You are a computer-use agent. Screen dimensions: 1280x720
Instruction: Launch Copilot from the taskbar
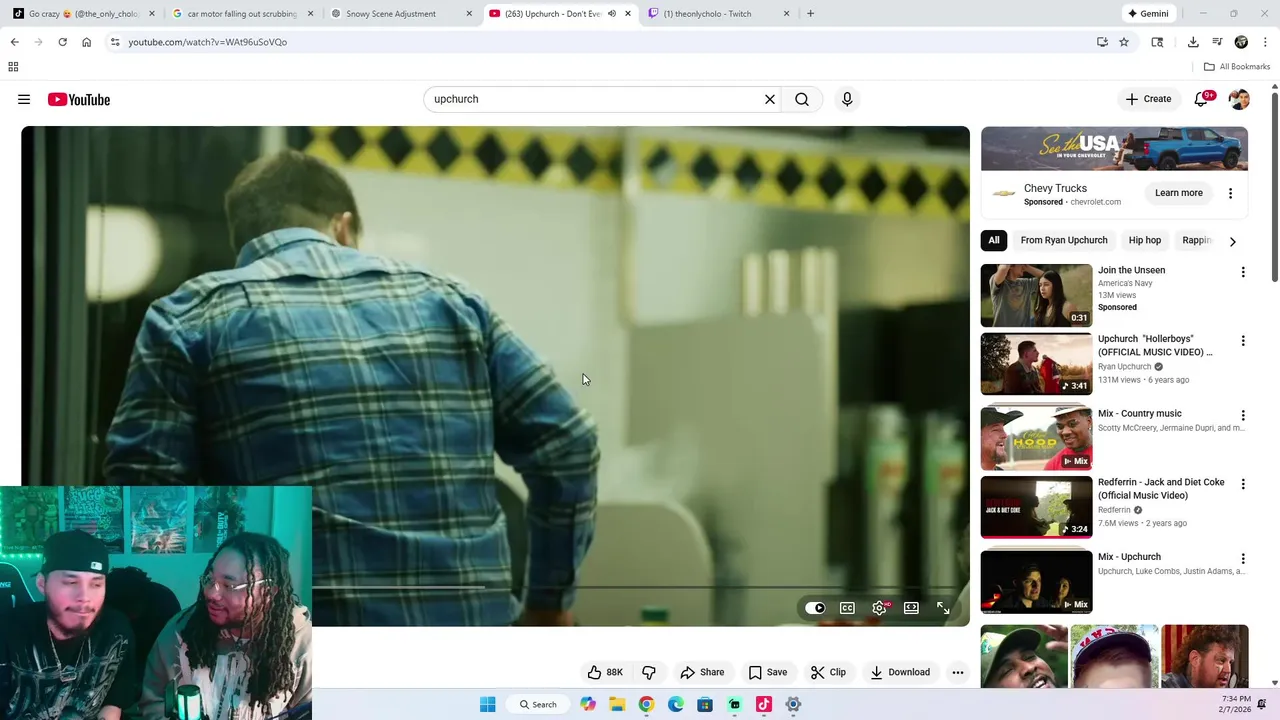pos(588,704)
